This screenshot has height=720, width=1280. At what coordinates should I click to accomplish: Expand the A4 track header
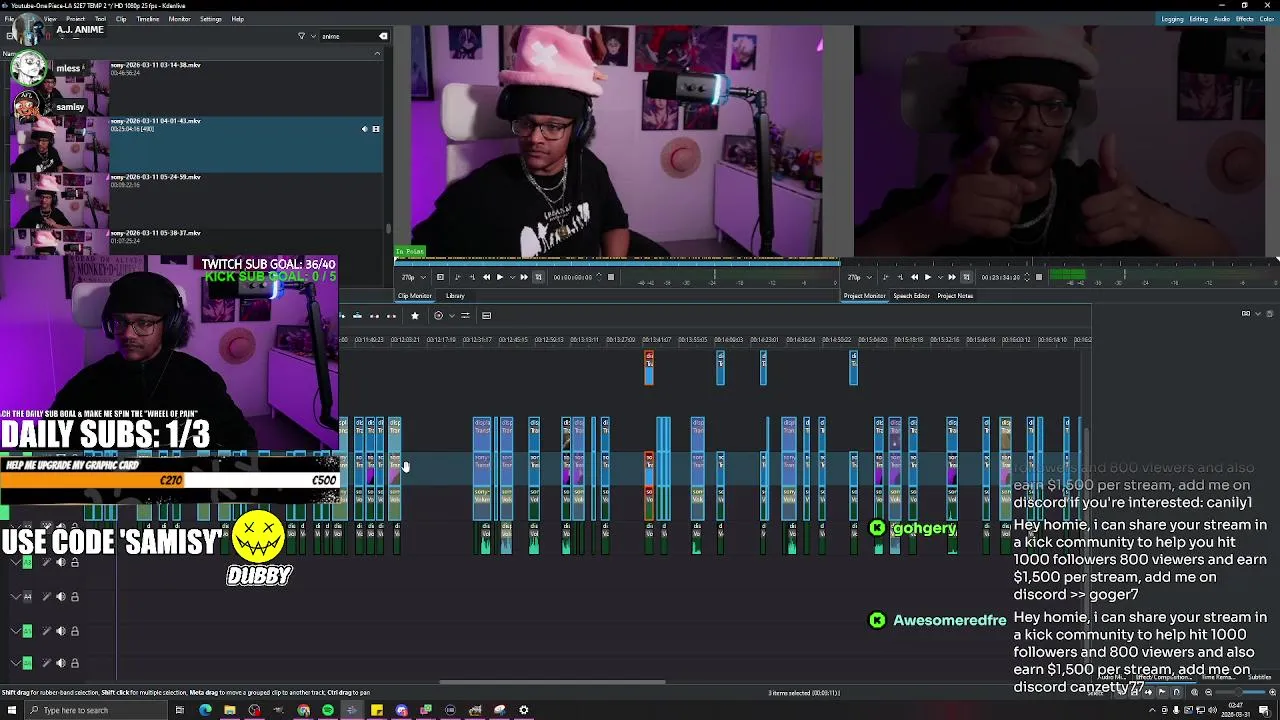click(x=15, y=597)
